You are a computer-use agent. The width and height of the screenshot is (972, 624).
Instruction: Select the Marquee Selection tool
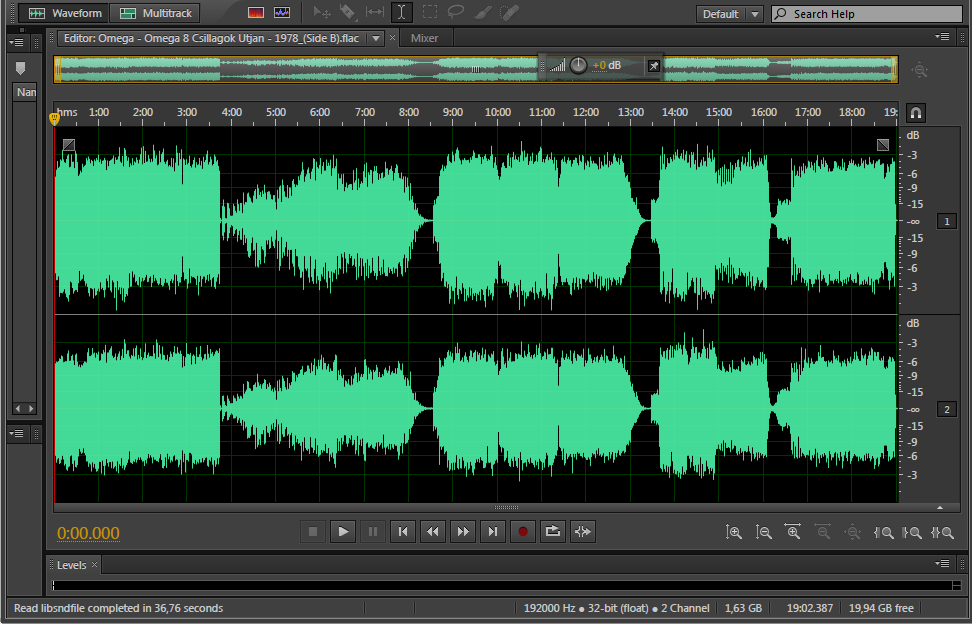pyautogui.click(x=430, y=12)
